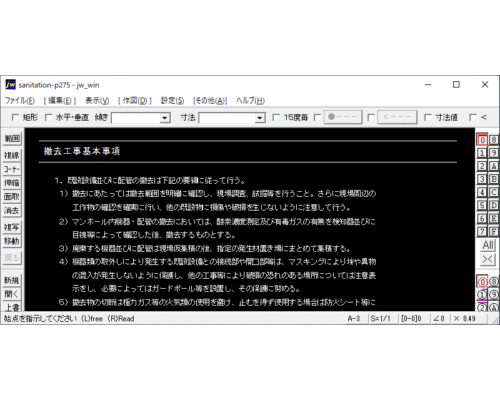This screenshot has height=400, width=500.
Task: Select square layer button 7
Action: 482,232
